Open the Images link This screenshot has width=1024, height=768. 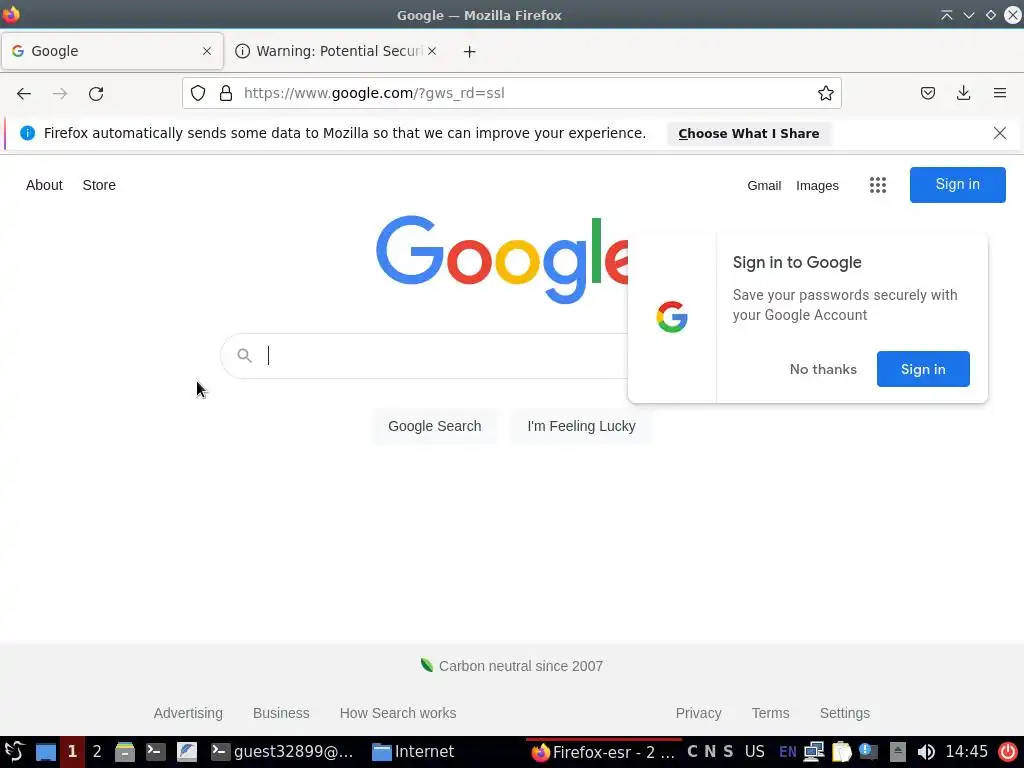tap(817, 185)
